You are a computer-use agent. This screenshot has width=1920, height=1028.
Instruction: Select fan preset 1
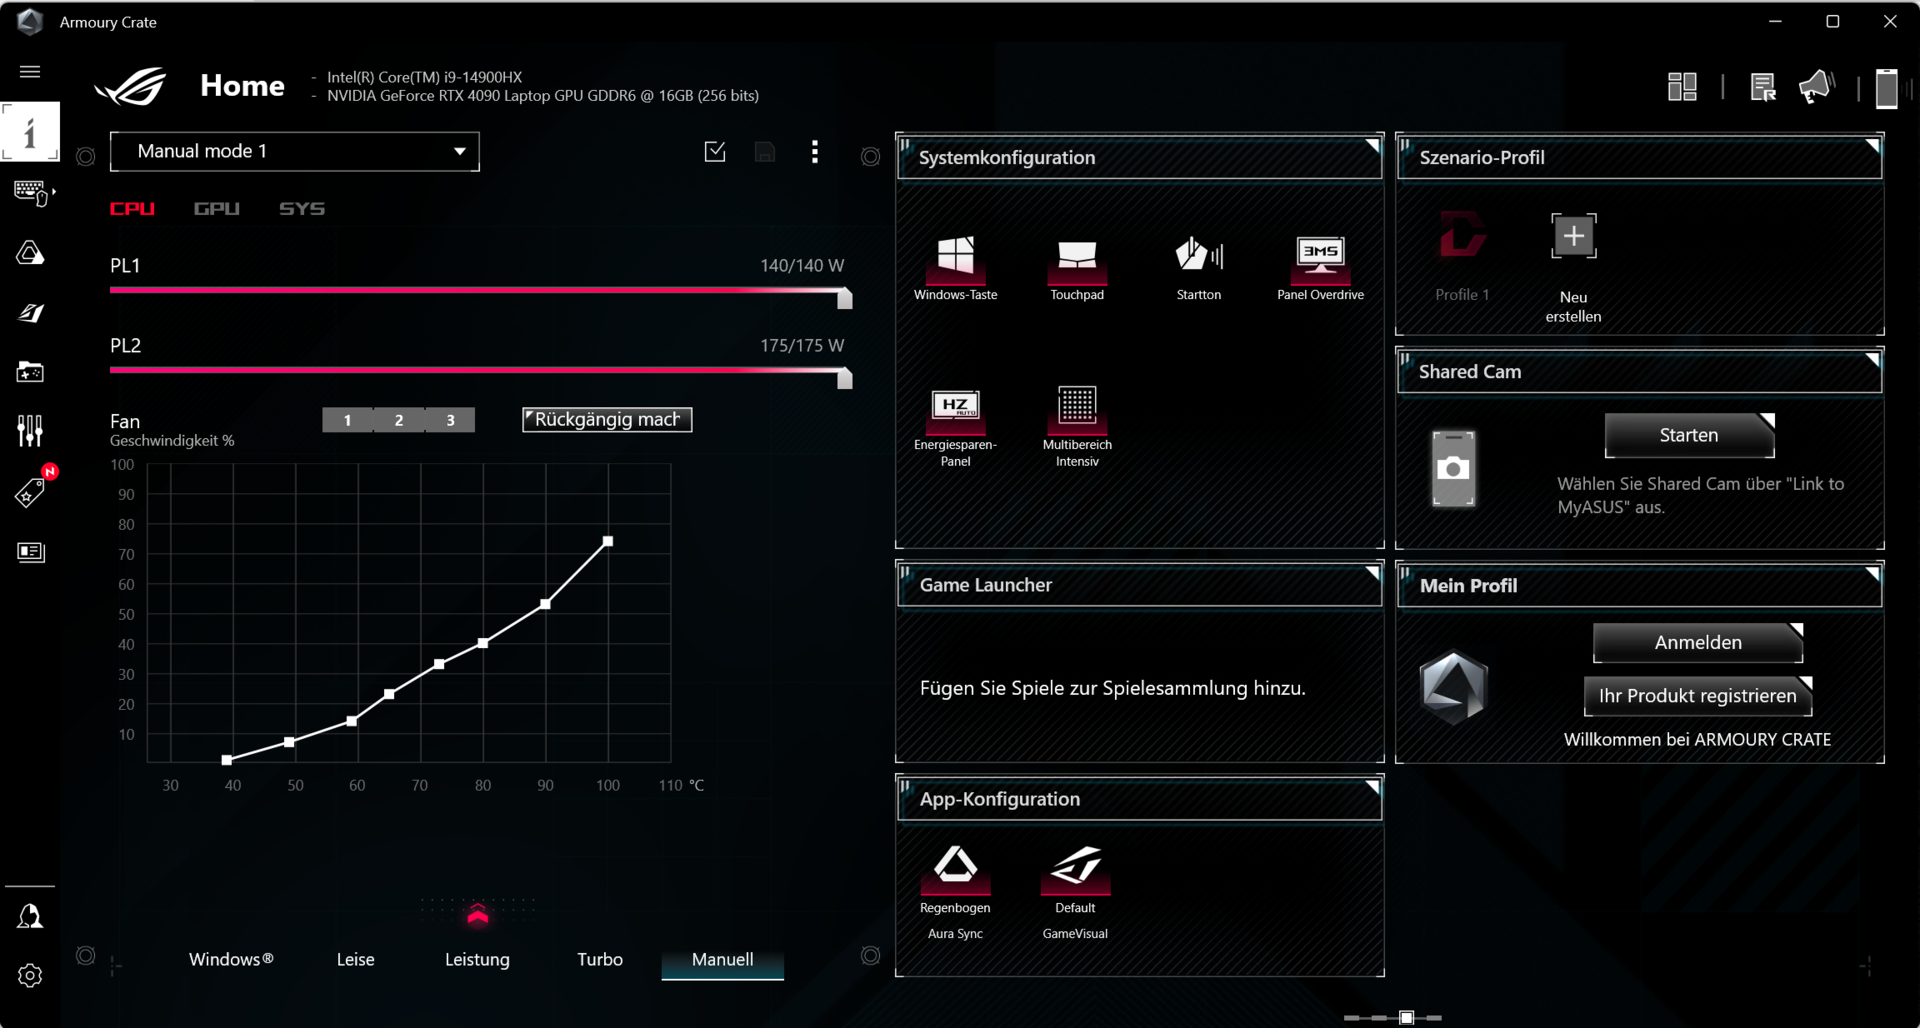click(x=347, y=420)
